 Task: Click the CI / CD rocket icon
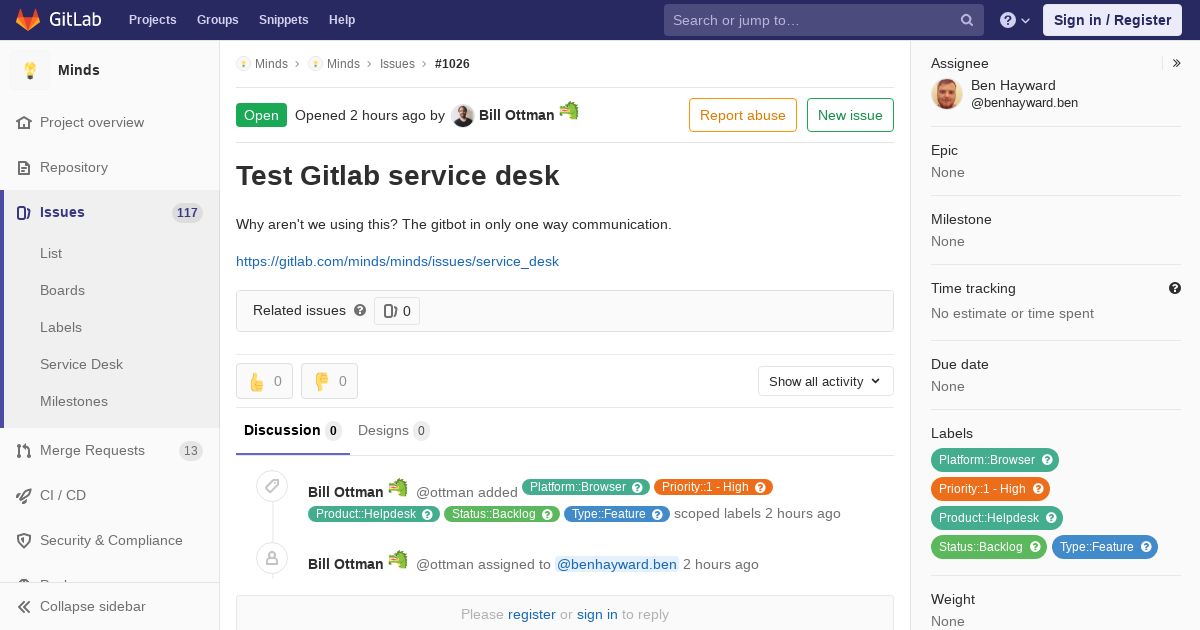24,496
